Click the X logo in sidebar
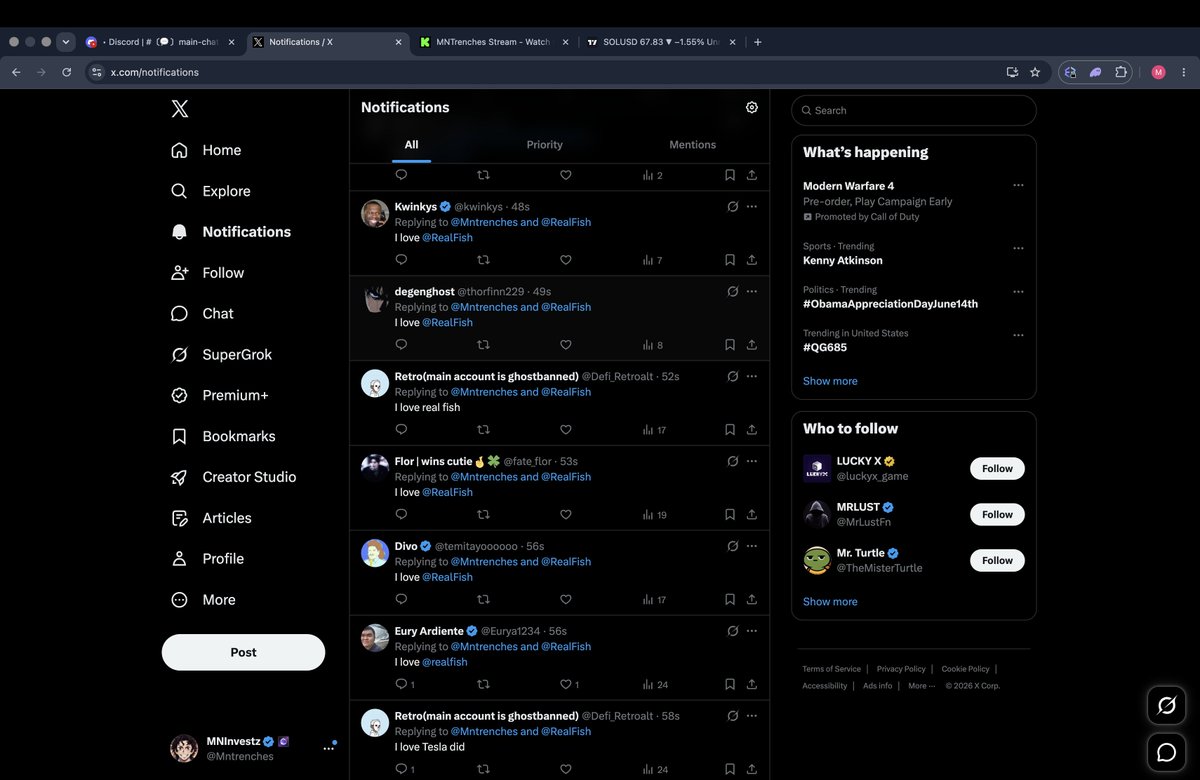 (180, 109)
